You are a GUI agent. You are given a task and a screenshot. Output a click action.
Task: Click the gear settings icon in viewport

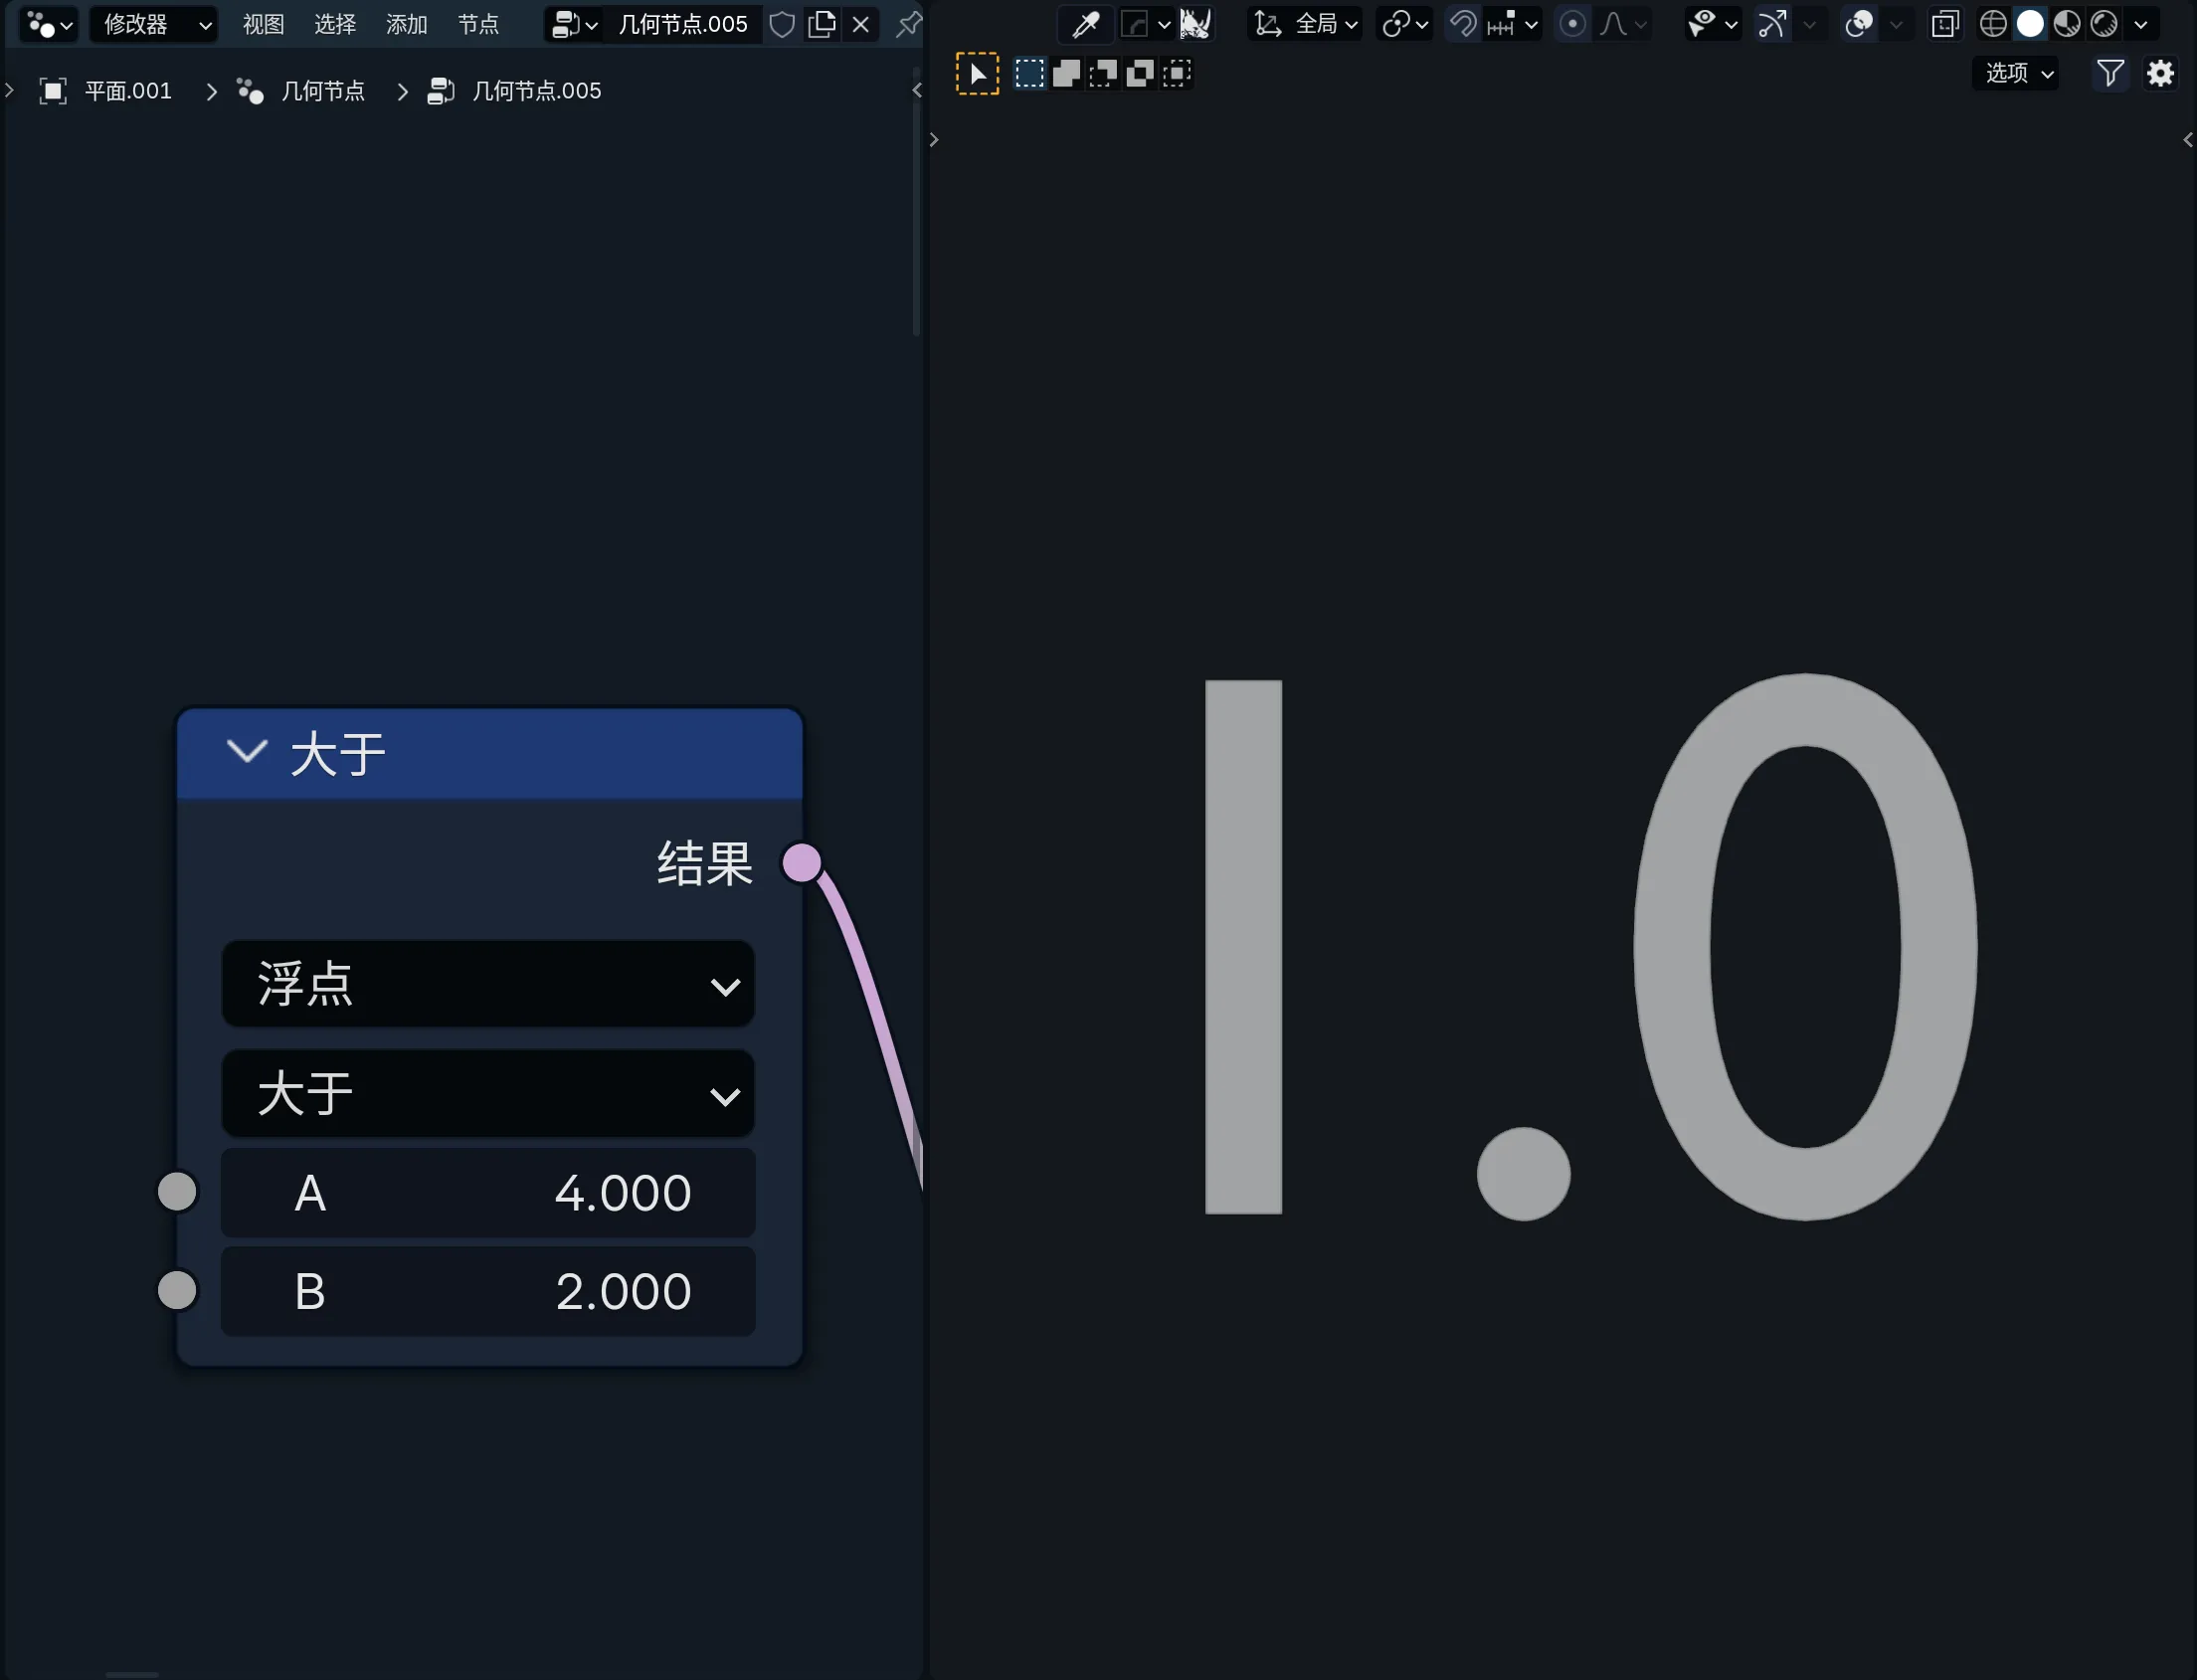[2160, 73]
